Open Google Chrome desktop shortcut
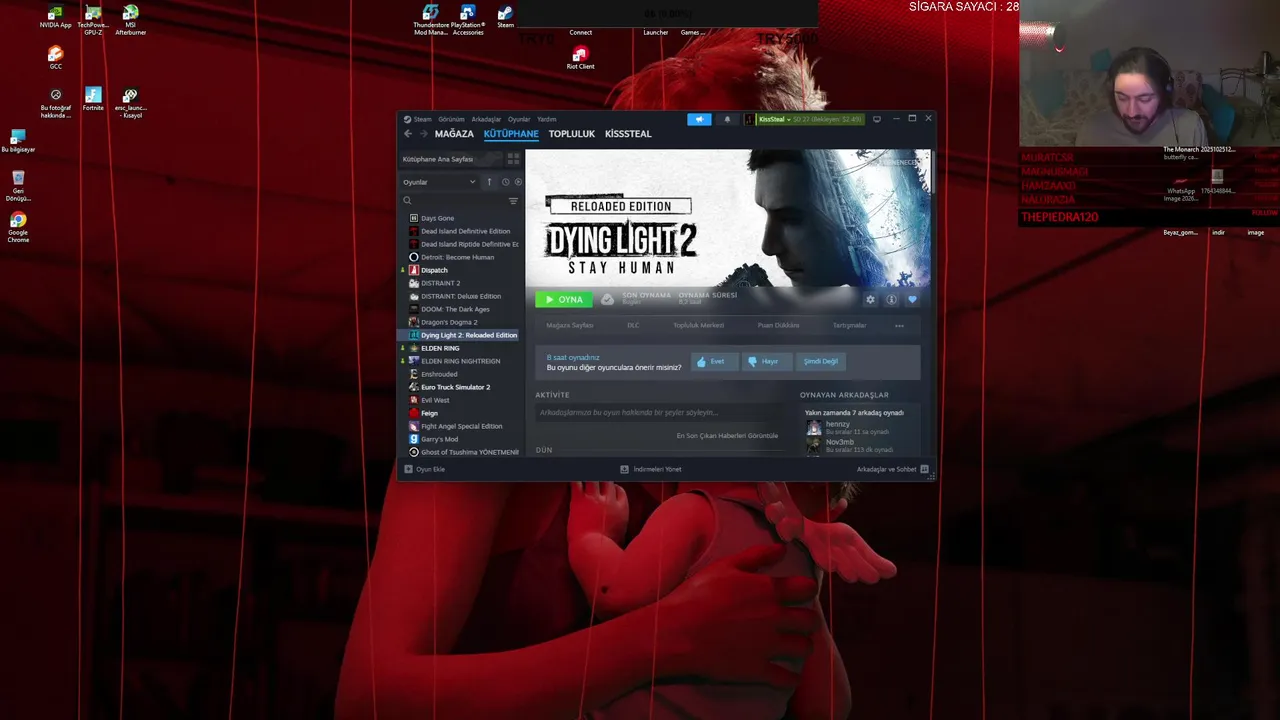This screenshot has width=1280, height=720. 18,227
